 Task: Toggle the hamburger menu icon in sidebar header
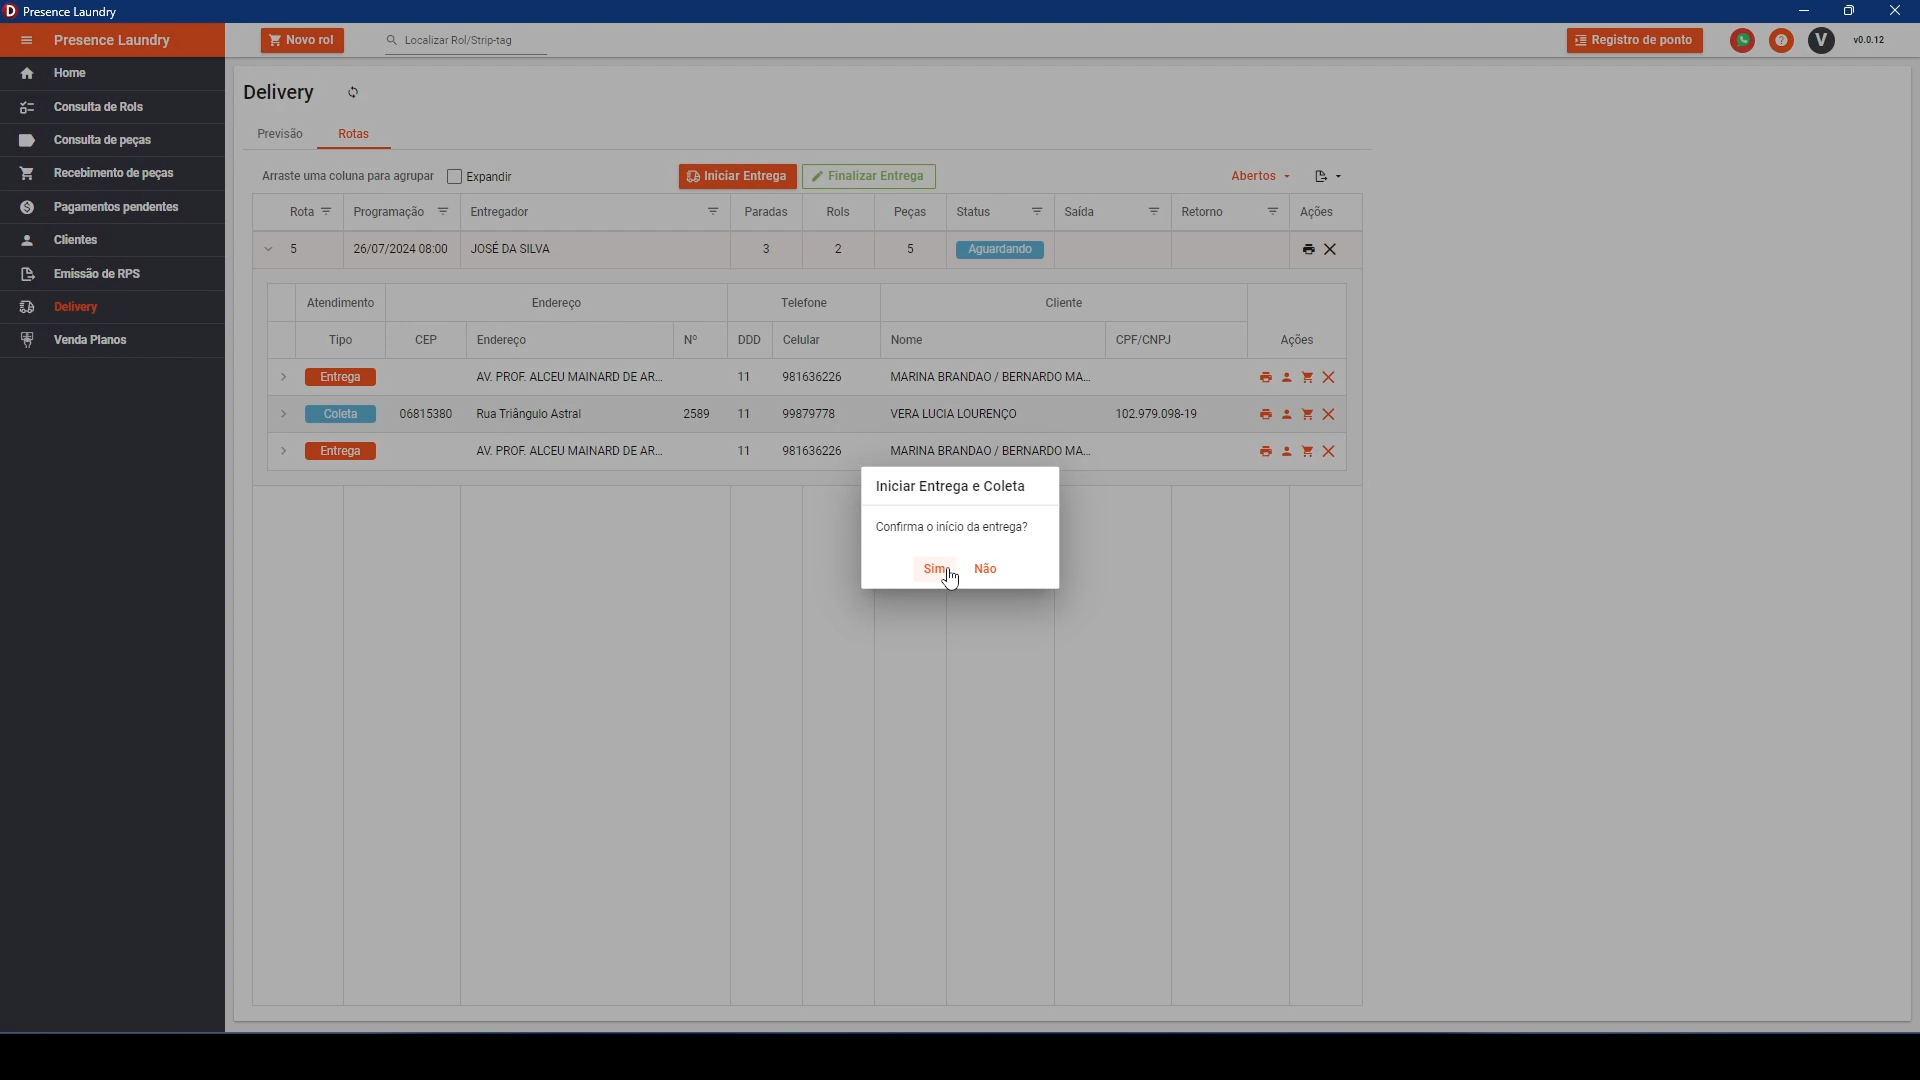click(x=27, y=41)
